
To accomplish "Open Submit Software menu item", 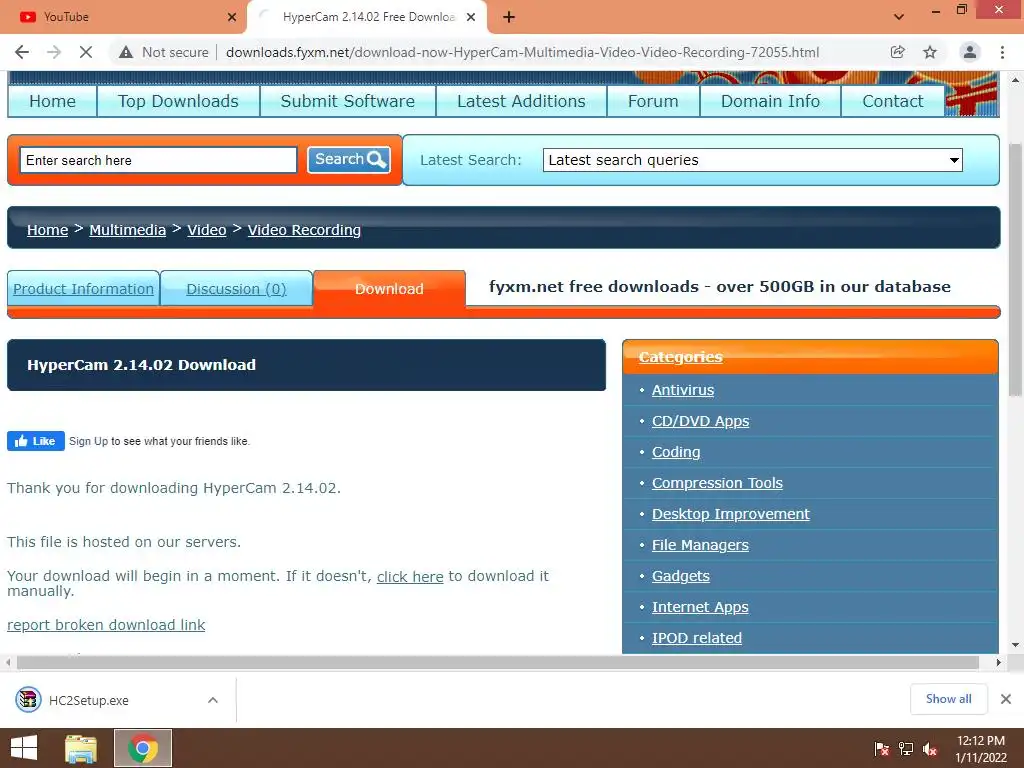I will coord(347,101).
